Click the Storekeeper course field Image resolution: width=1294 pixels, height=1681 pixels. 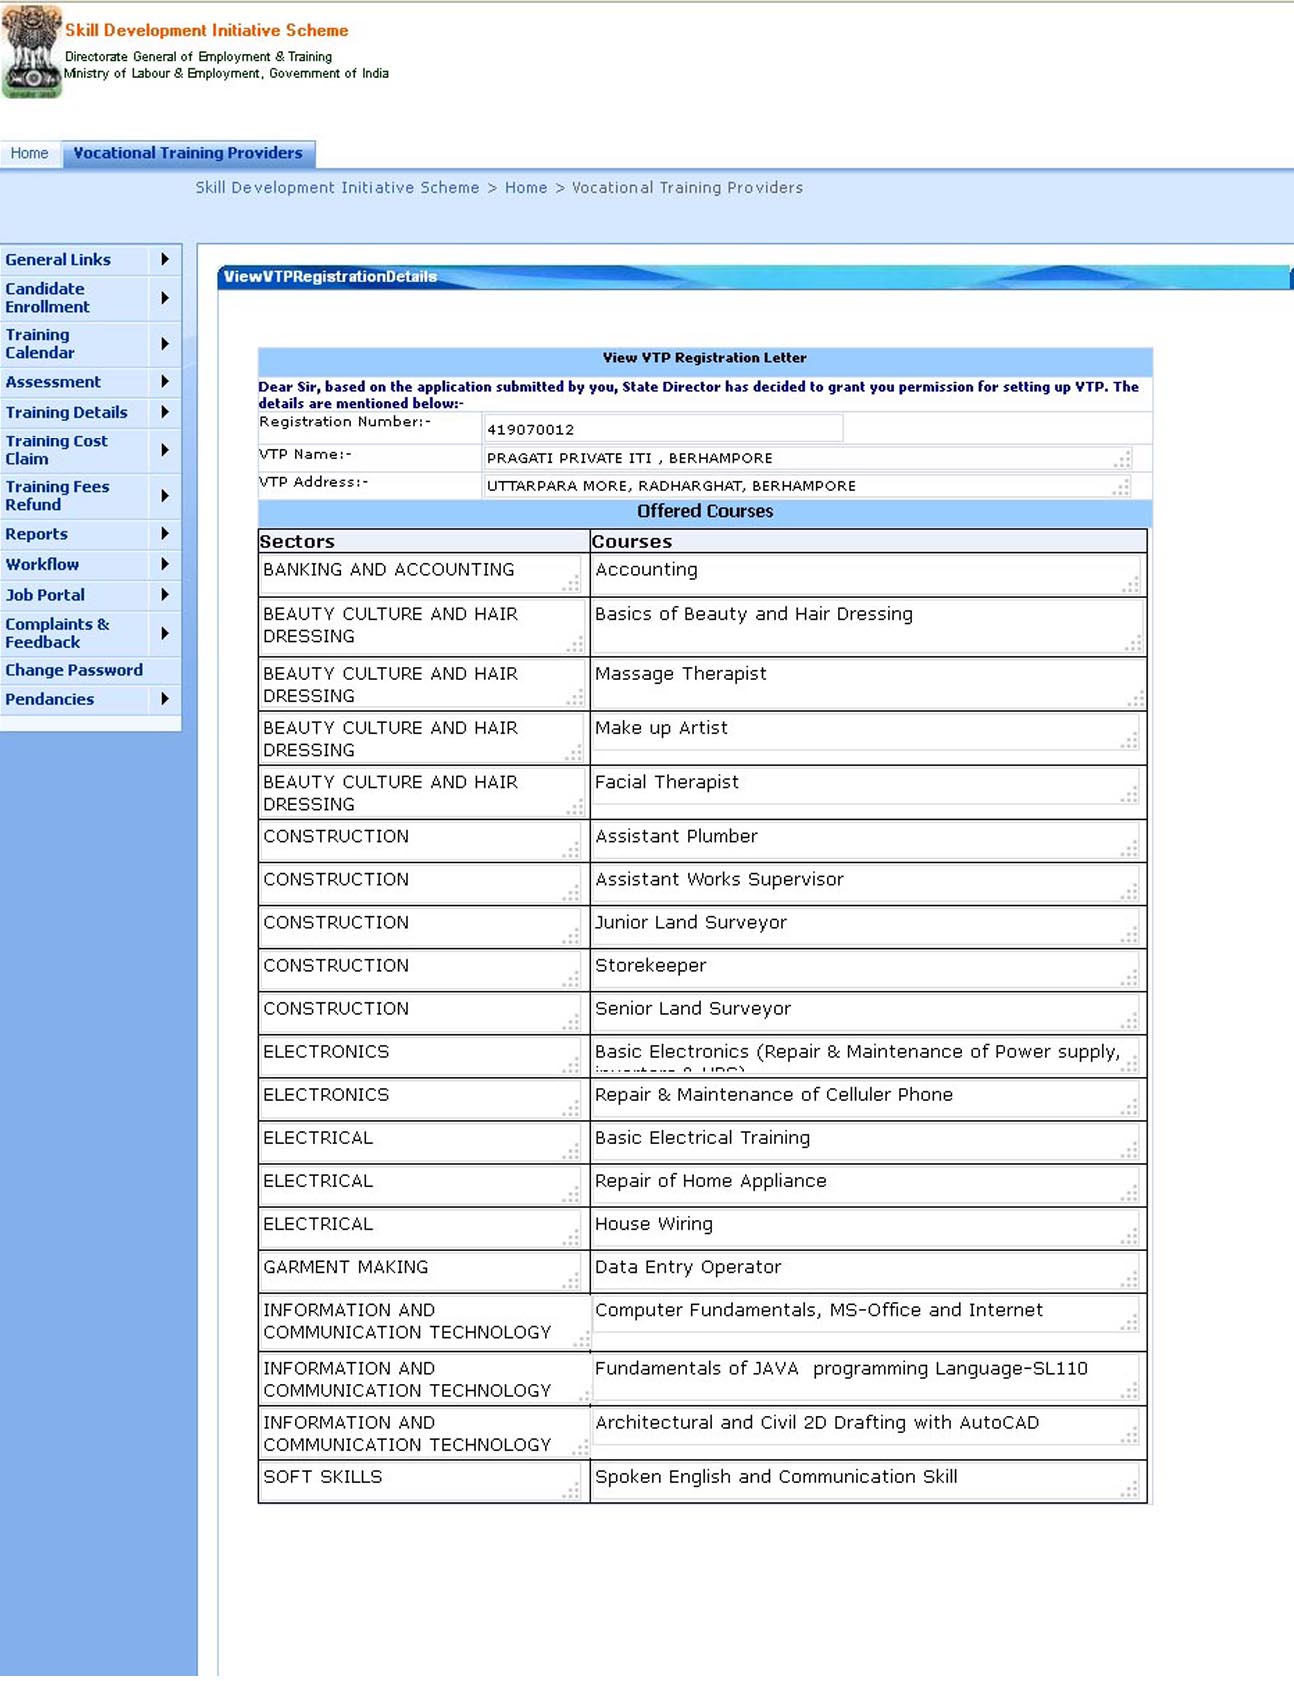coord(867,970)
